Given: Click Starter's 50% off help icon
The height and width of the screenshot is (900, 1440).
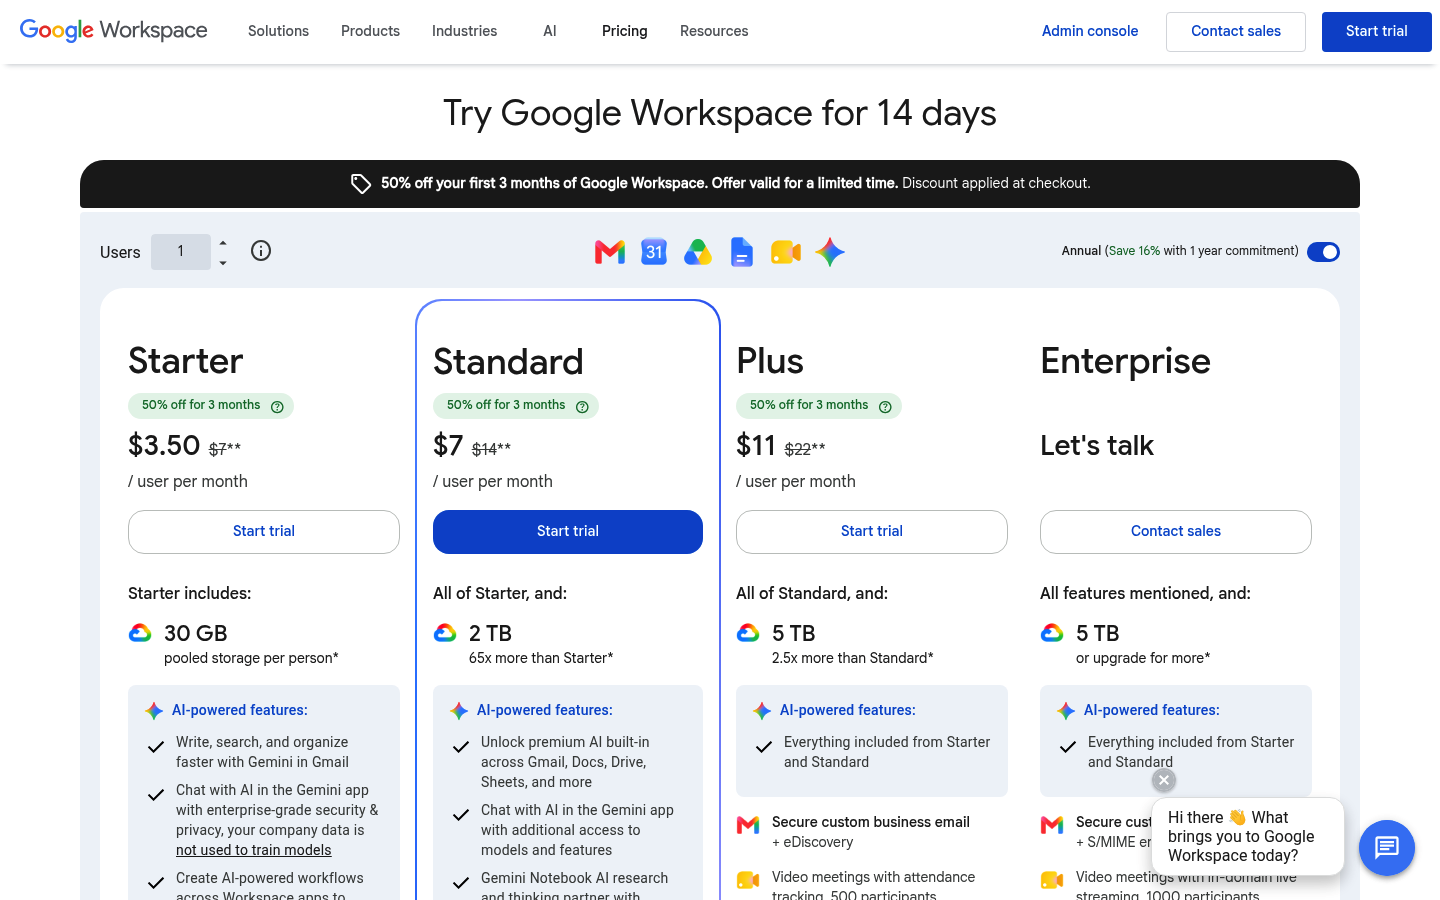Looking at the screenshot, I should 277,406.
